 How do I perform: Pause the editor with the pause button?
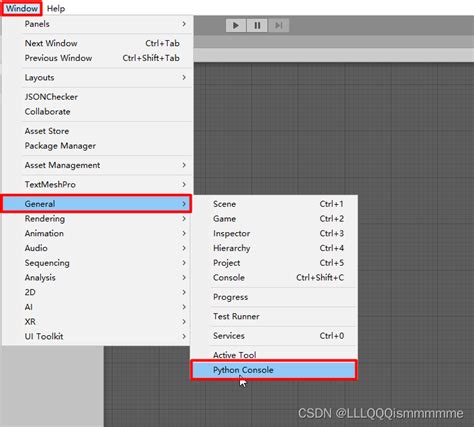(x=257, y=25)
